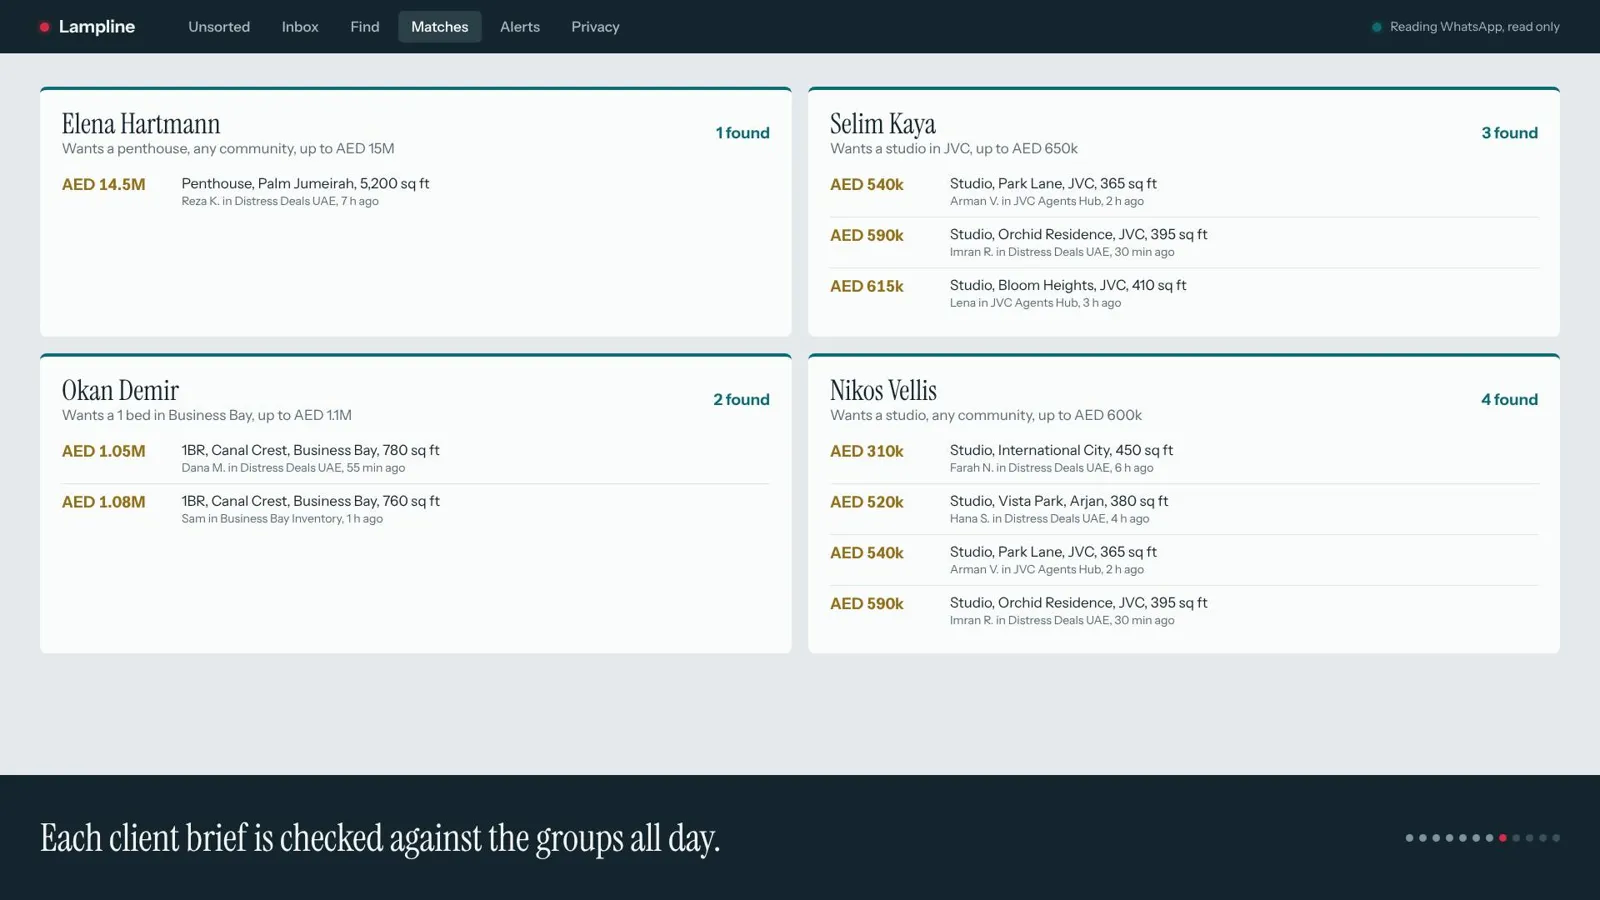The width and height of the screenshot is (1600, 900).
Task: Switch to the Find tab
Action: pos(365,27)
